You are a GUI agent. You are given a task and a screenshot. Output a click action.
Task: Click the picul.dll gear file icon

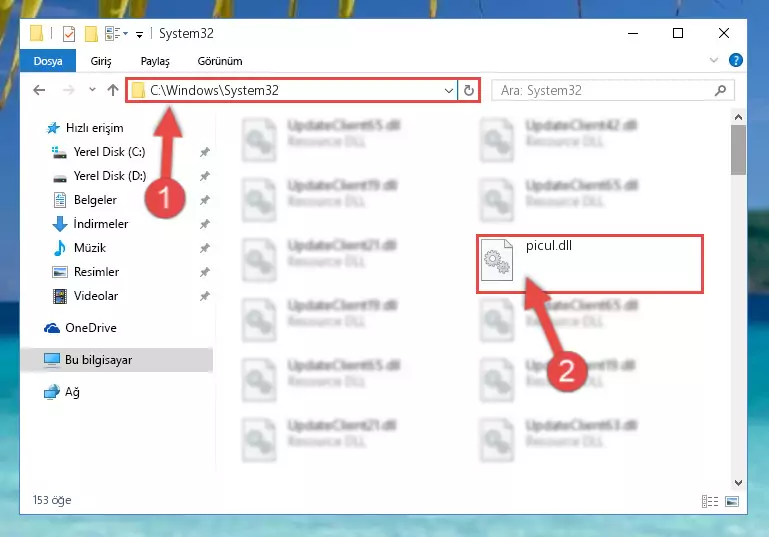[x=496, y=260]
